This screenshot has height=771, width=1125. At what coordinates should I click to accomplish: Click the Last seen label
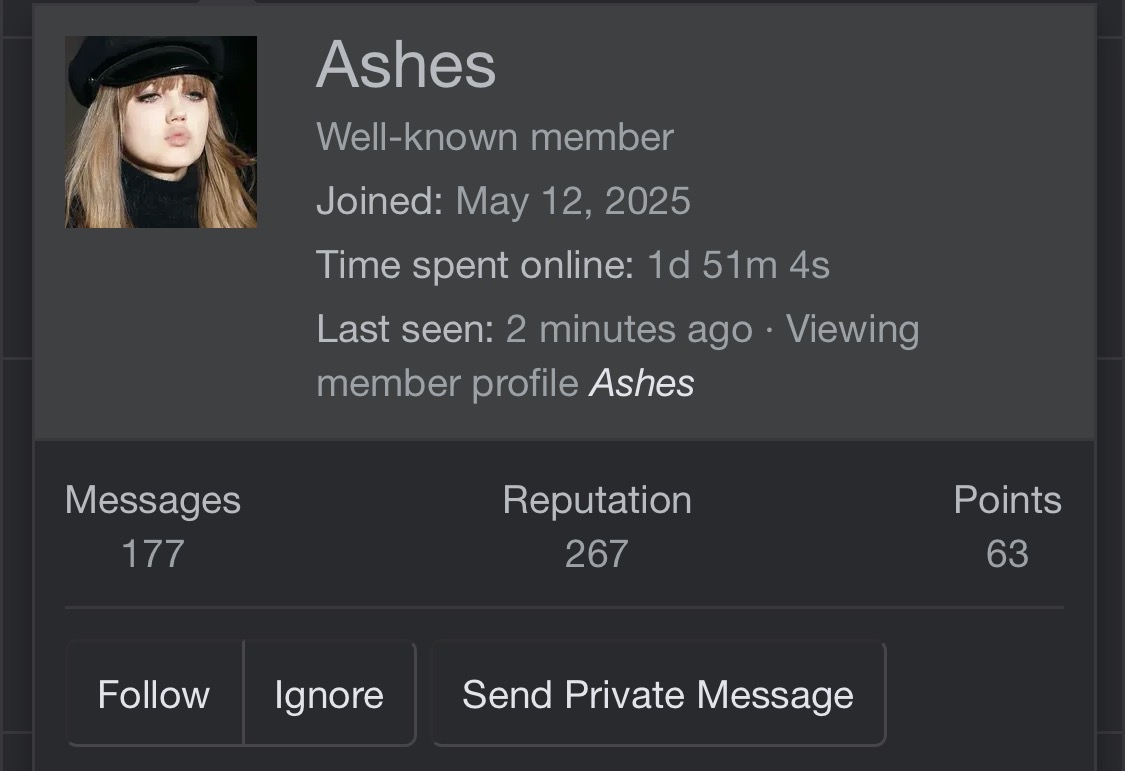[x=405, y=329]
